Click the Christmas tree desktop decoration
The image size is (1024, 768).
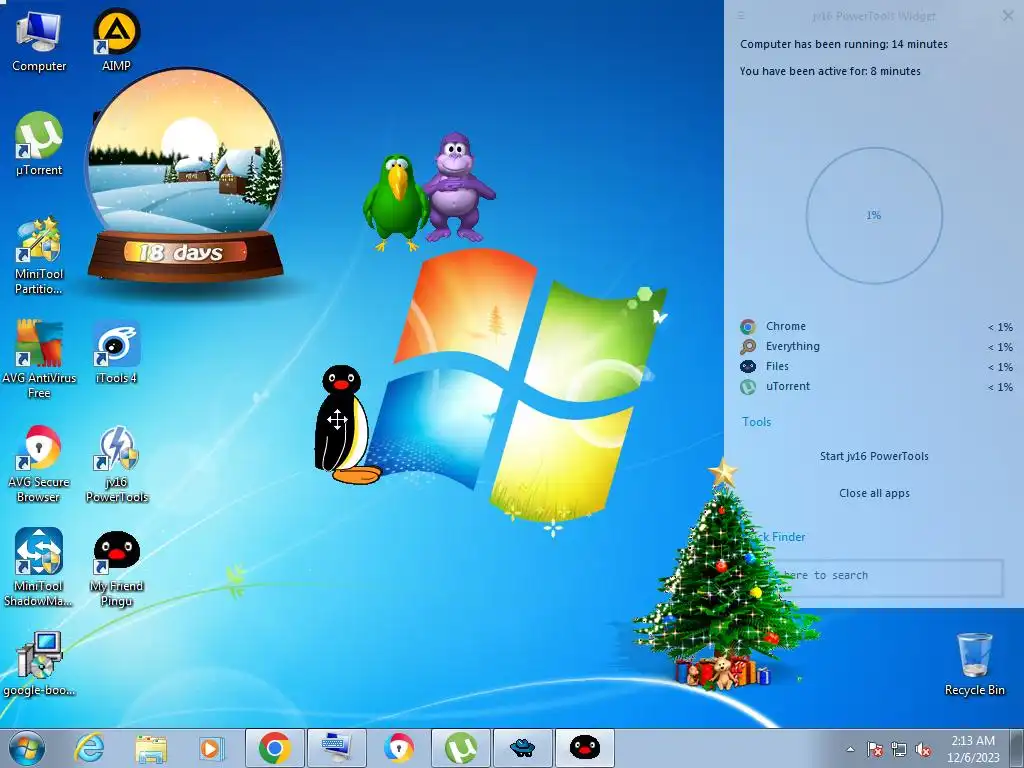pos(724,575)
